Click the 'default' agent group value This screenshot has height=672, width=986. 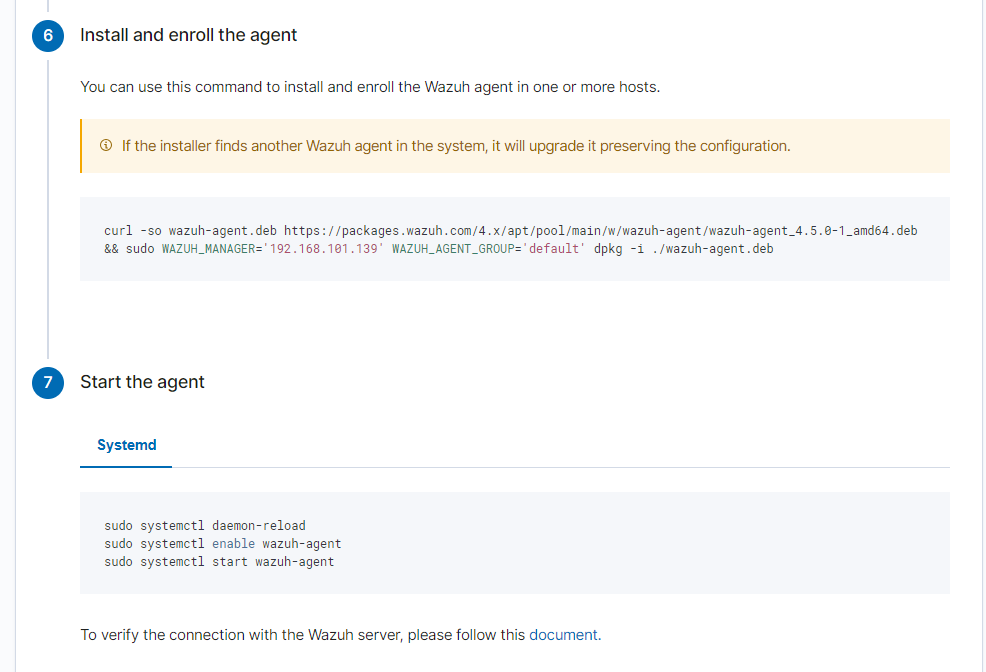555,249
